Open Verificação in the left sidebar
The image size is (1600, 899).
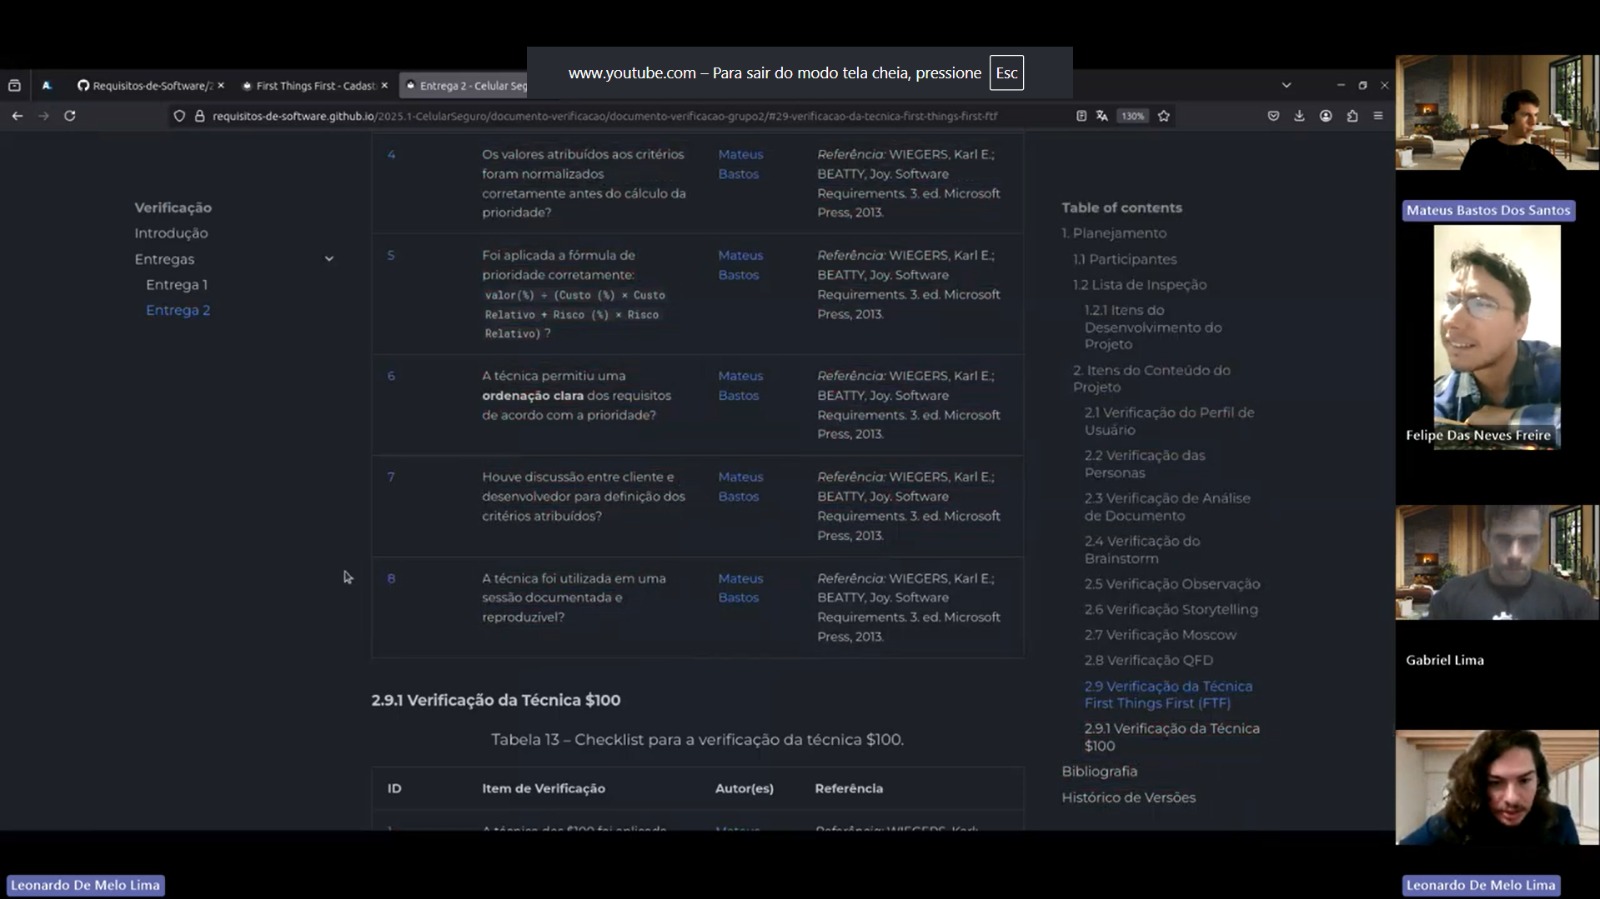pyautogui.click(x=173, y=208)
